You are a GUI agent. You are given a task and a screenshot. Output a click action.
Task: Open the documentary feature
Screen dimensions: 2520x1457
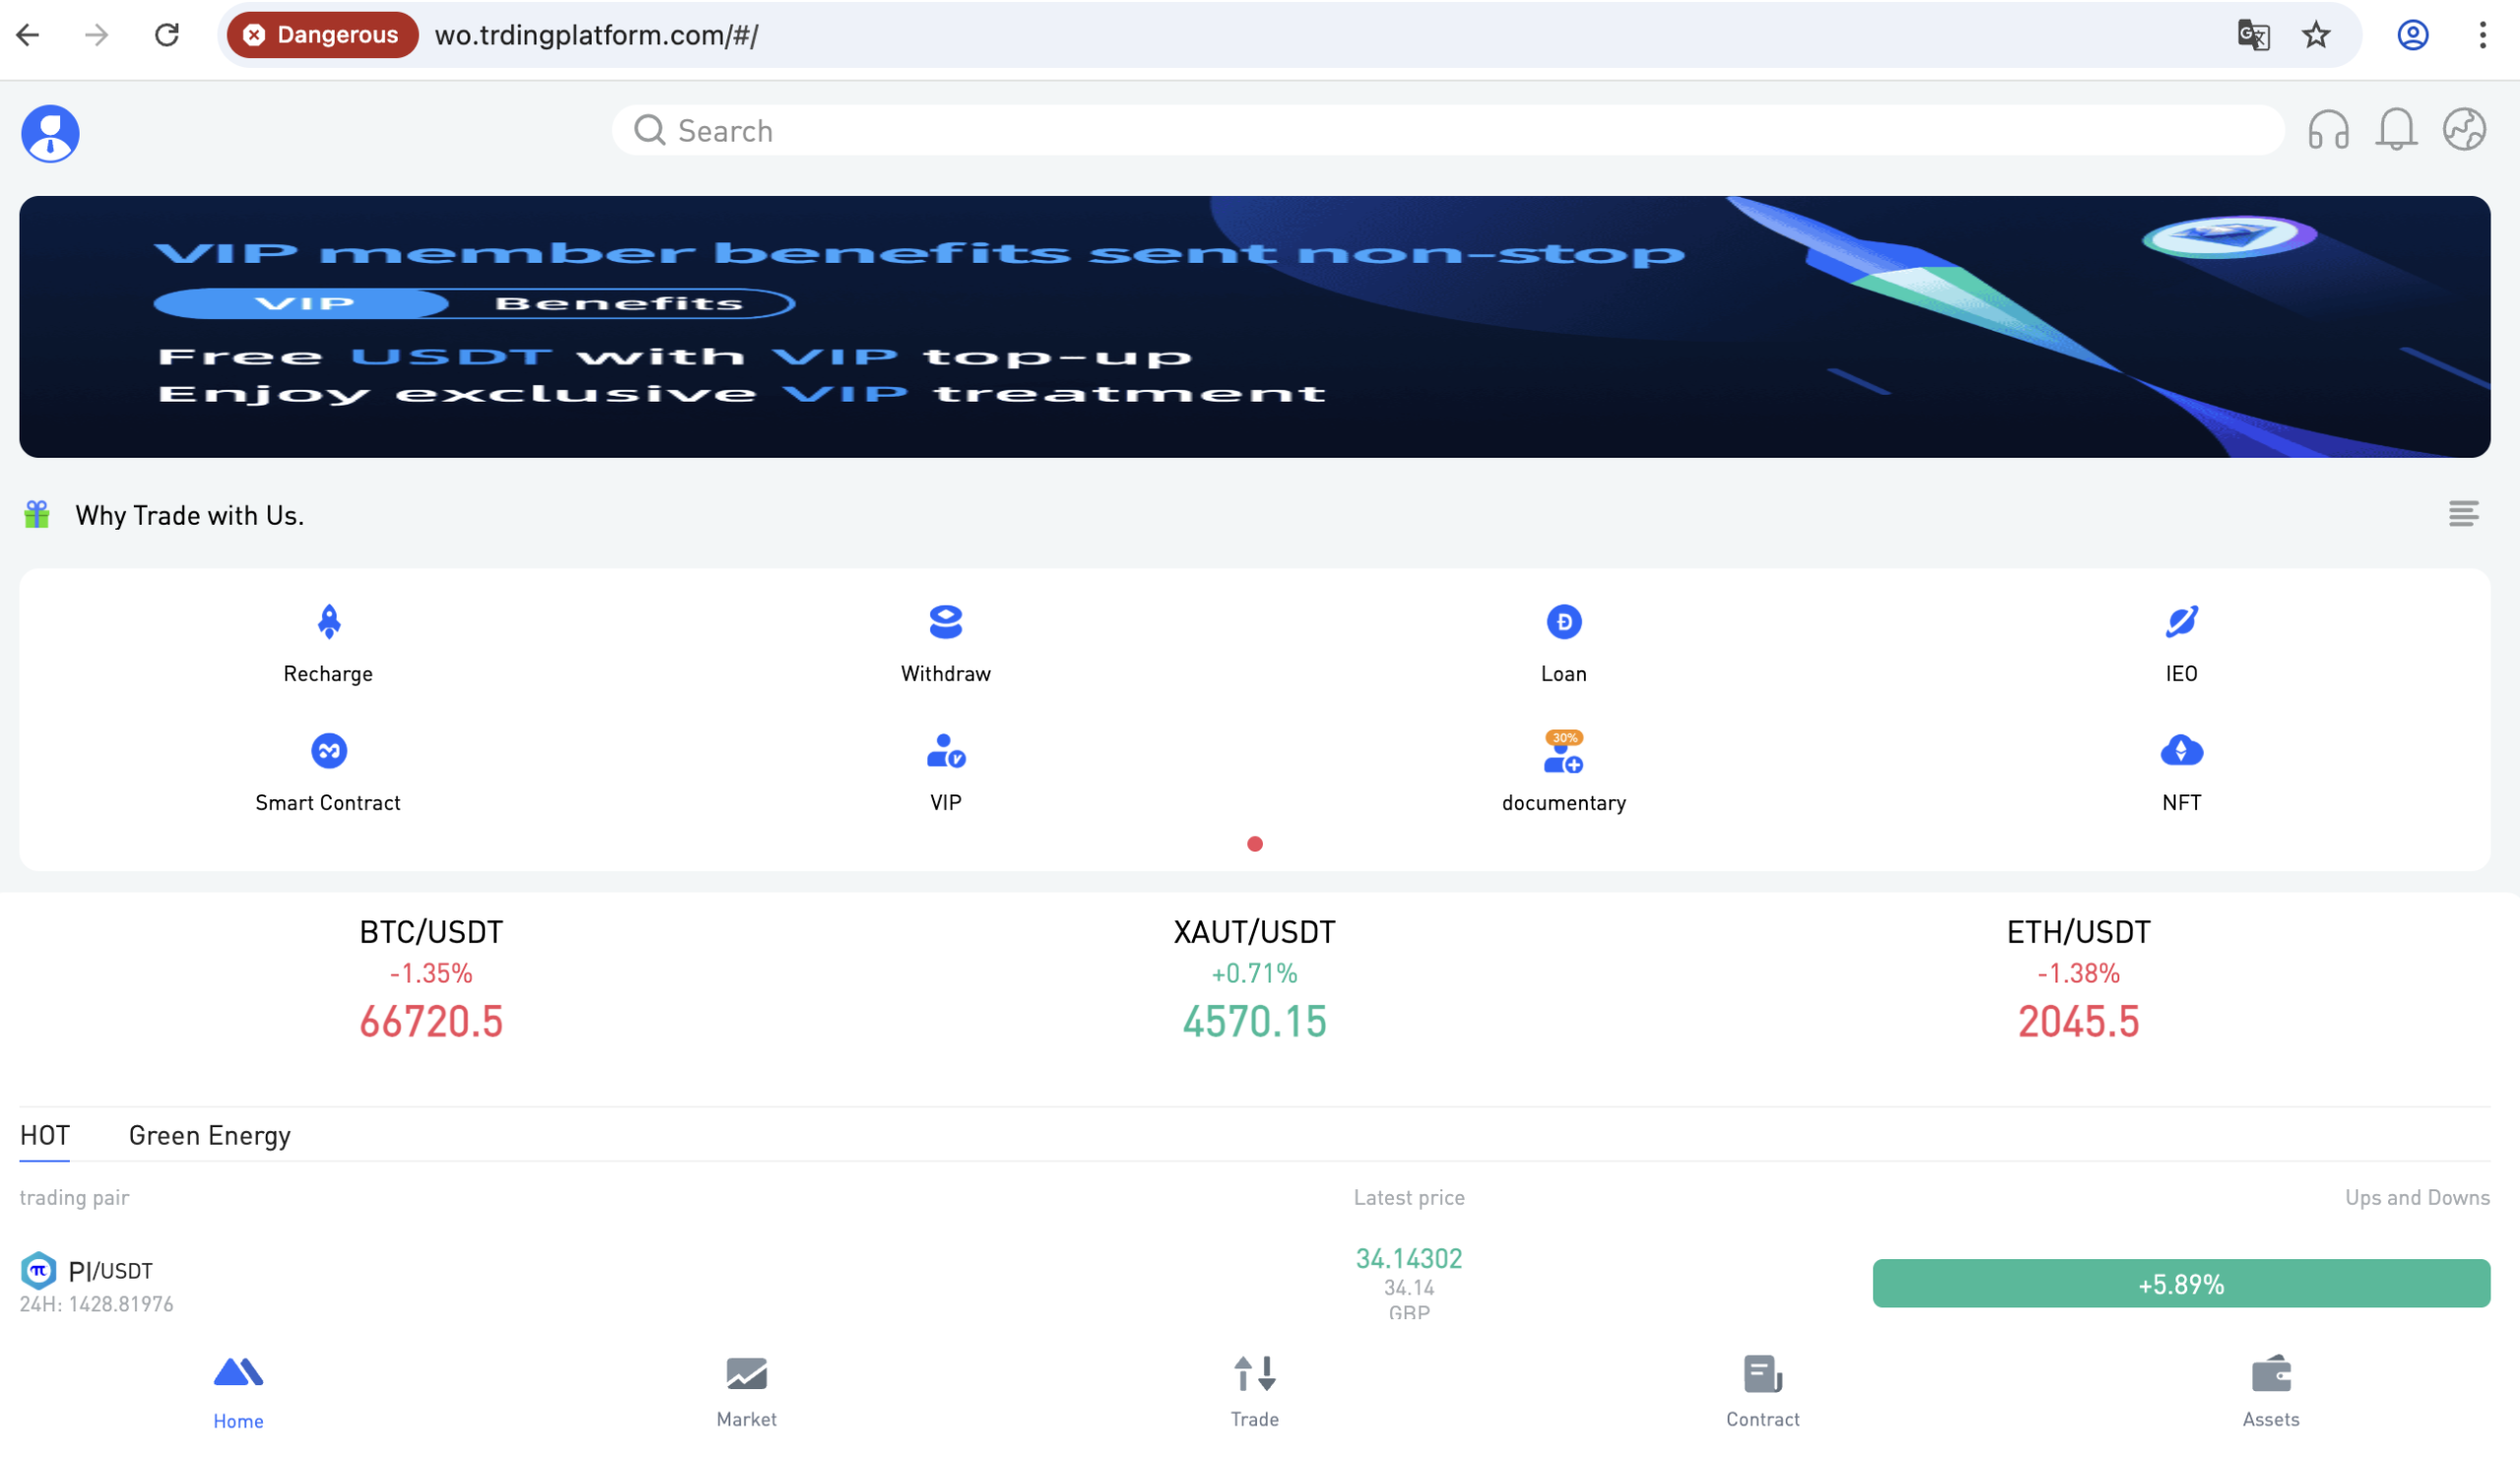pos(1563,773)
